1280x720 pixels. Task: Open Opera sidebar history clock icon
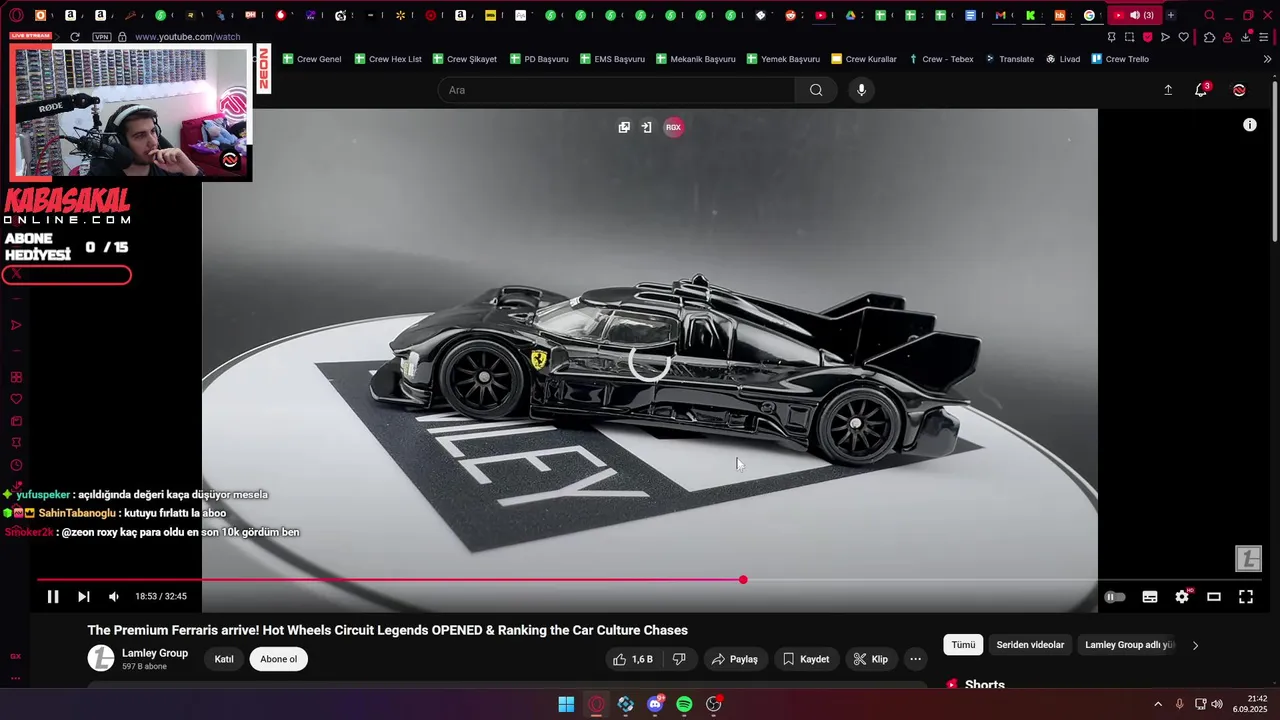click(x=16, y=465)
